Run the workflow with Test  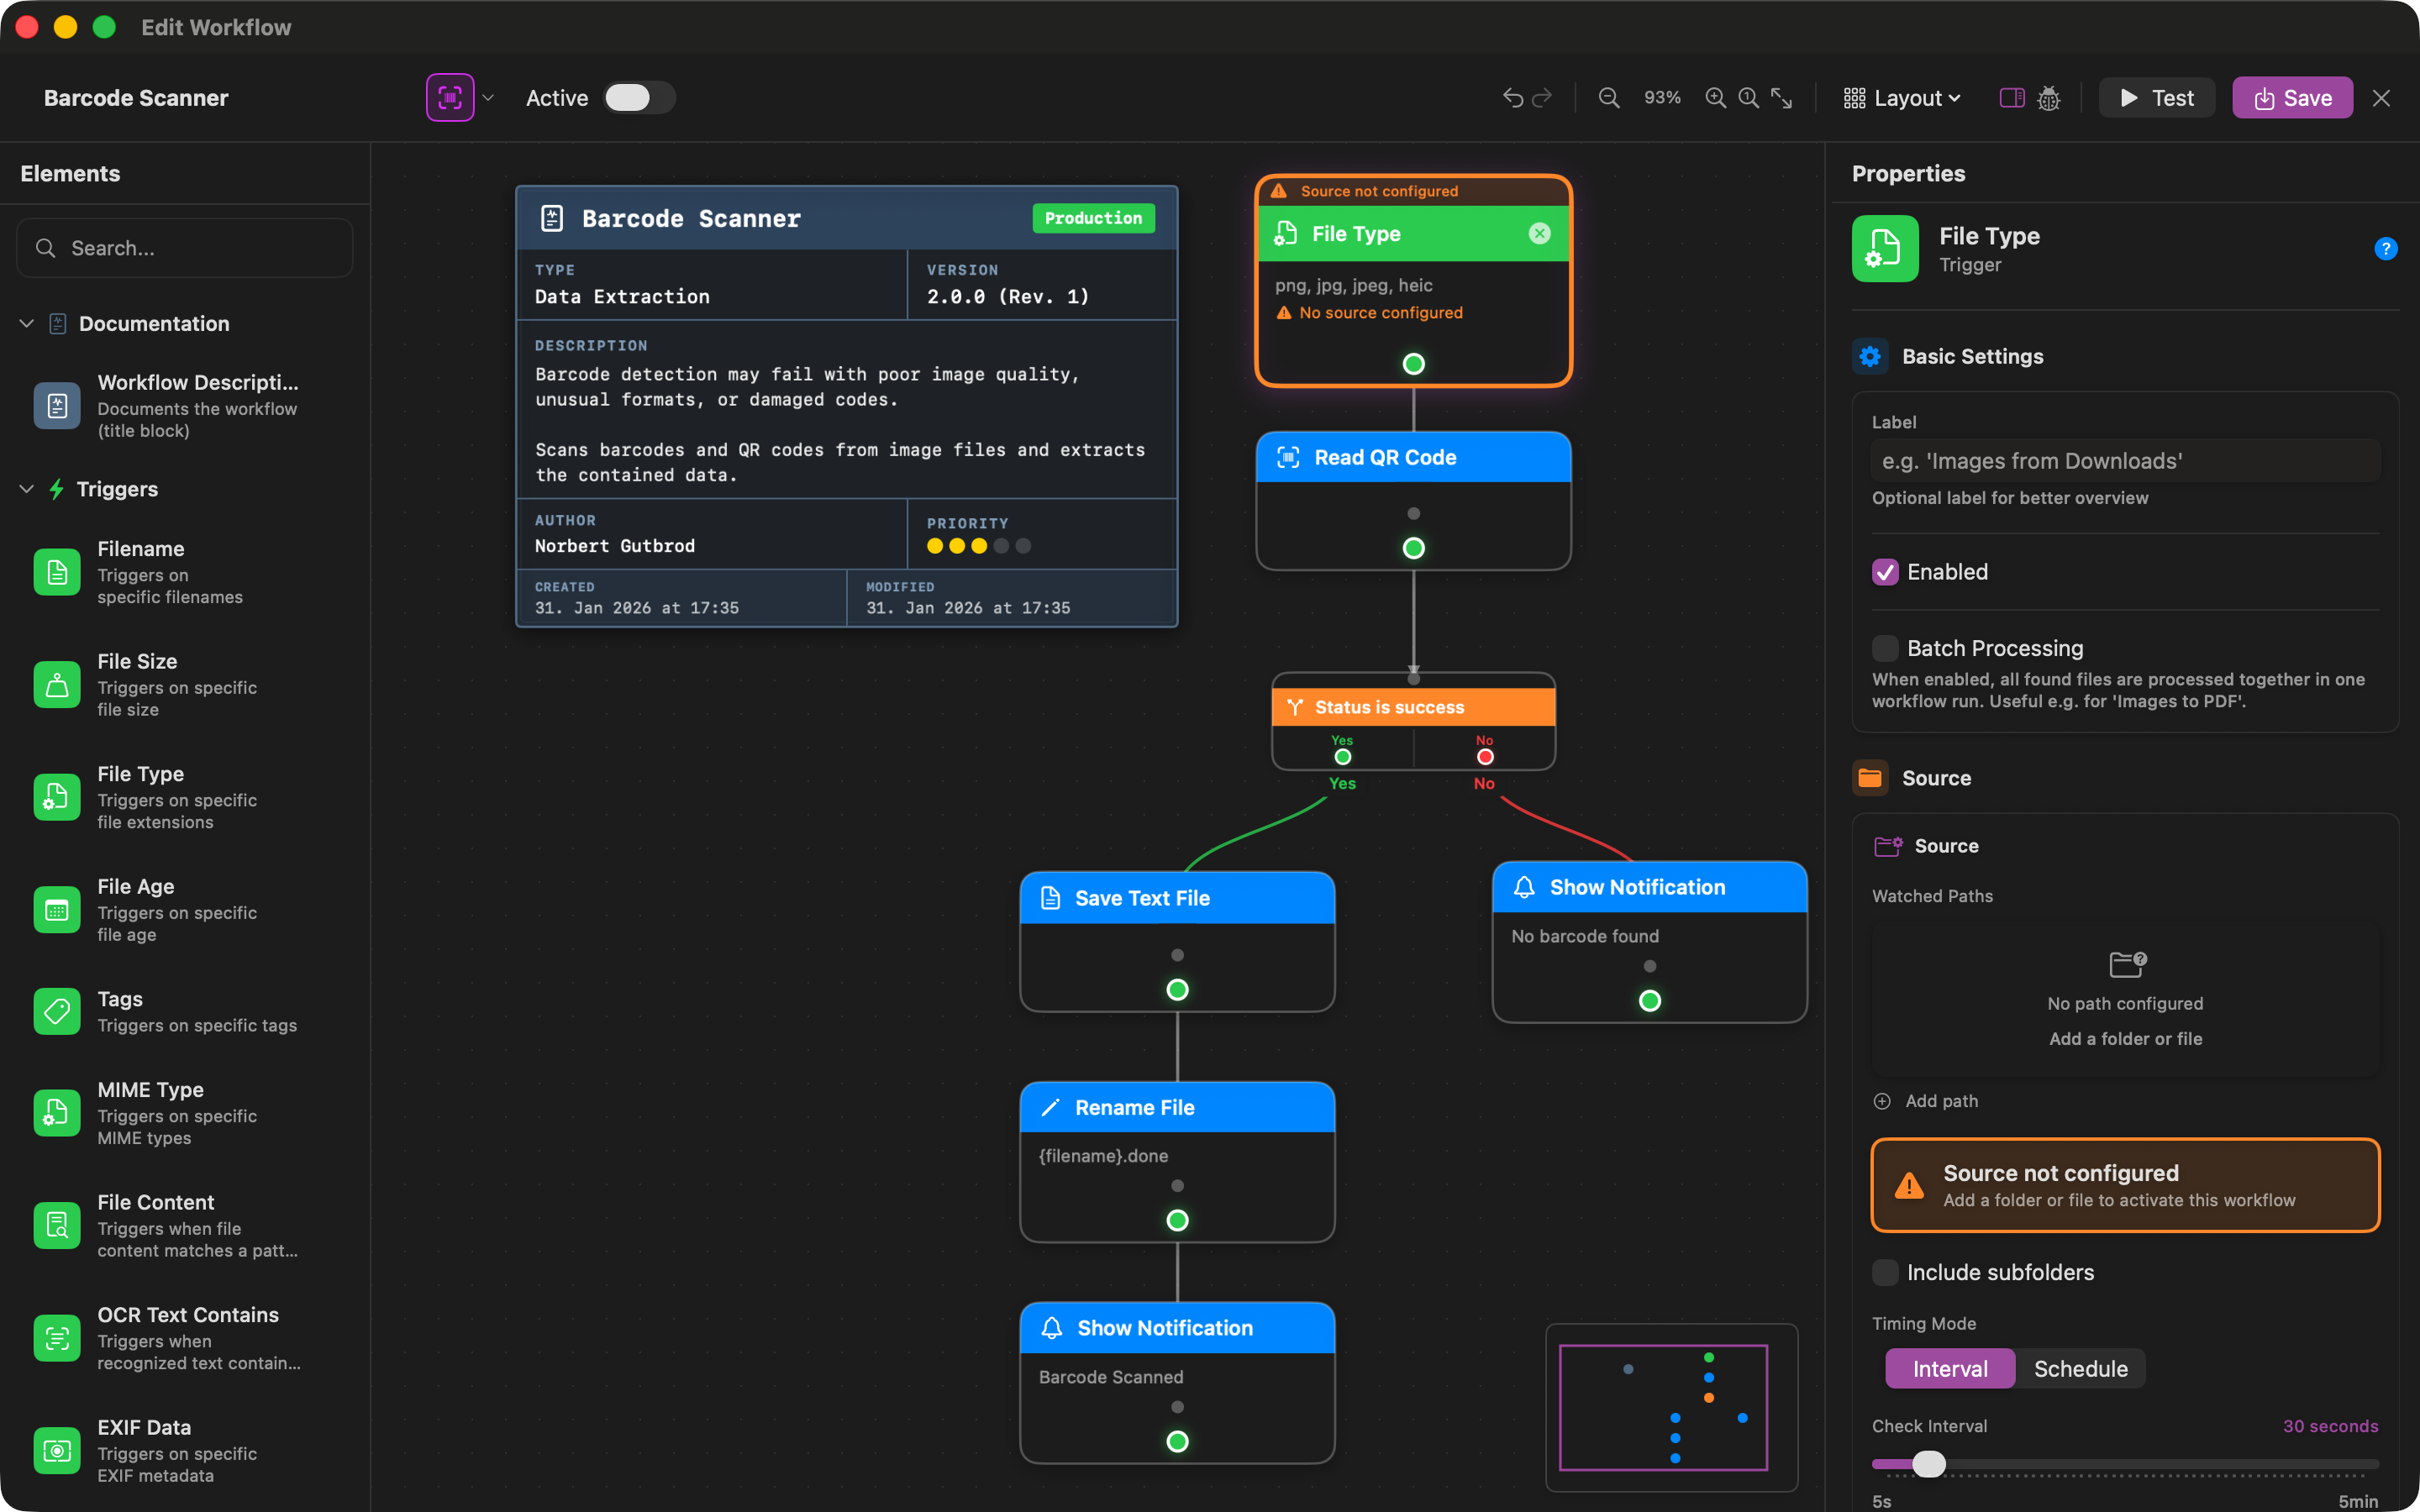[2157, 98]
